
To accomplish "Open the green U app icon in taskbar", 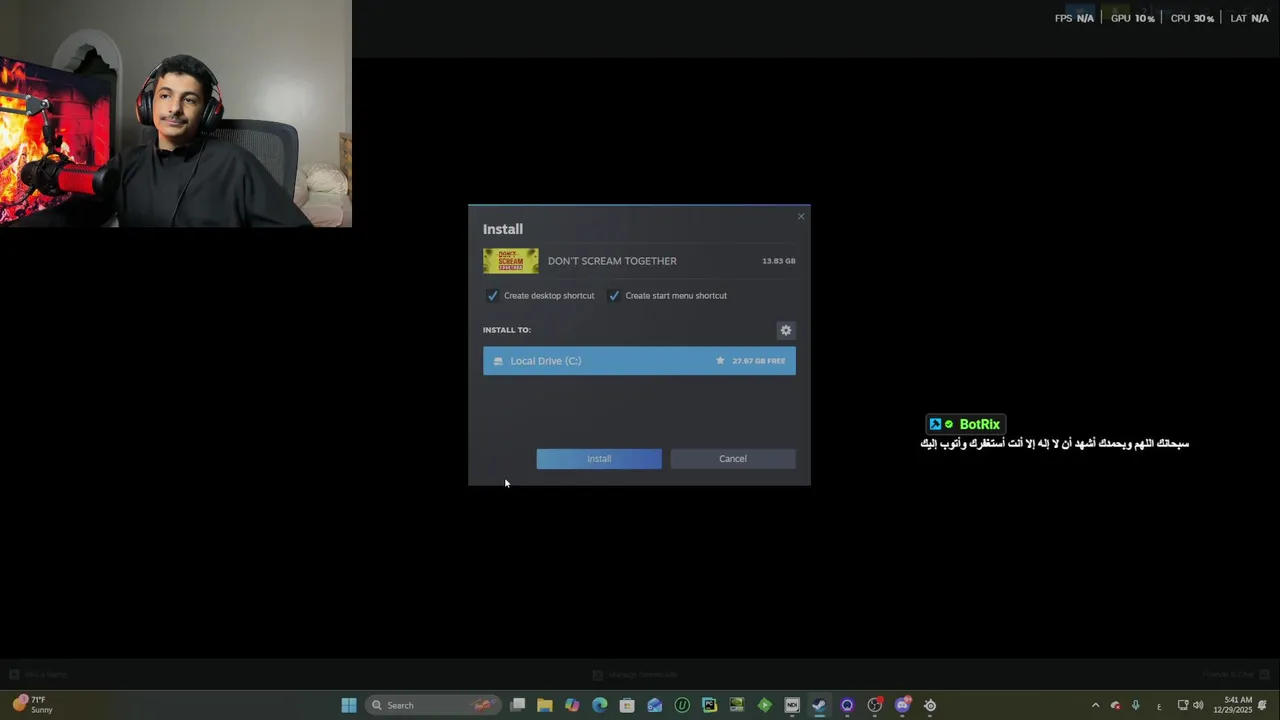I will (682, 705).
